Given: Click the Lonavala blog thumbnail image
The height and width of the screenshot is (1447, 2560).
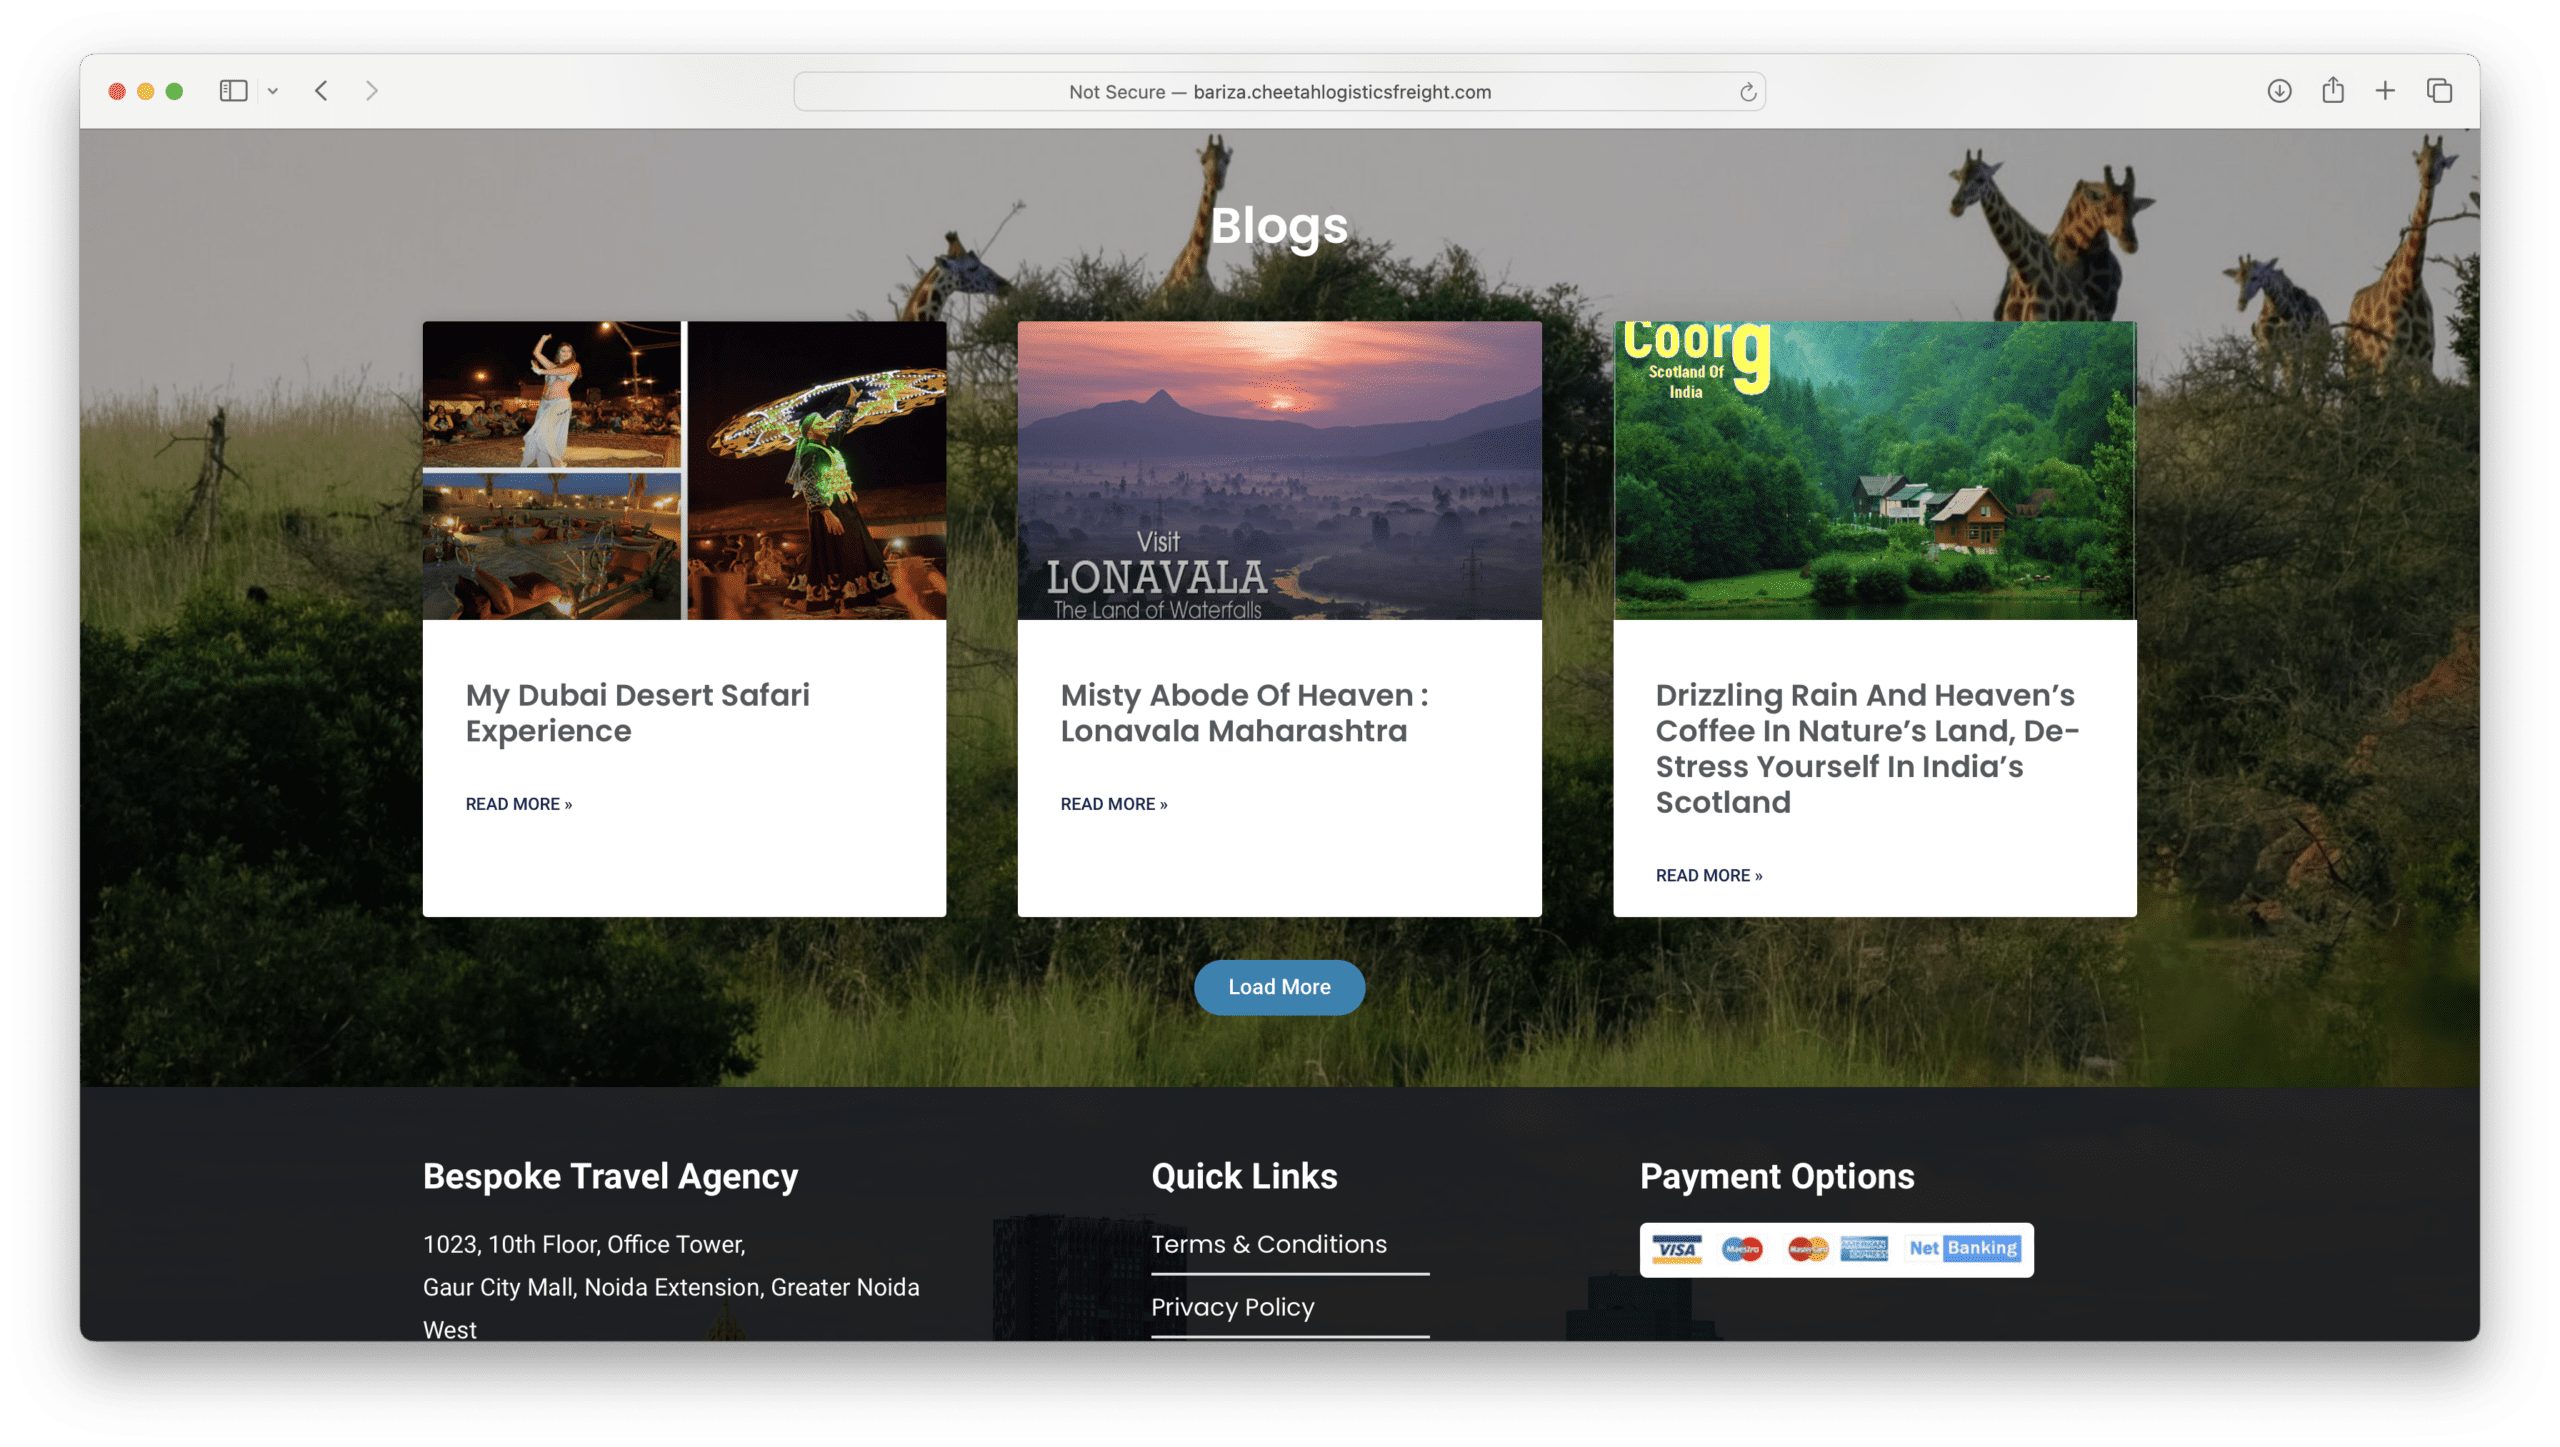Looking at the screenshot, I should (x=1280, y=471).
